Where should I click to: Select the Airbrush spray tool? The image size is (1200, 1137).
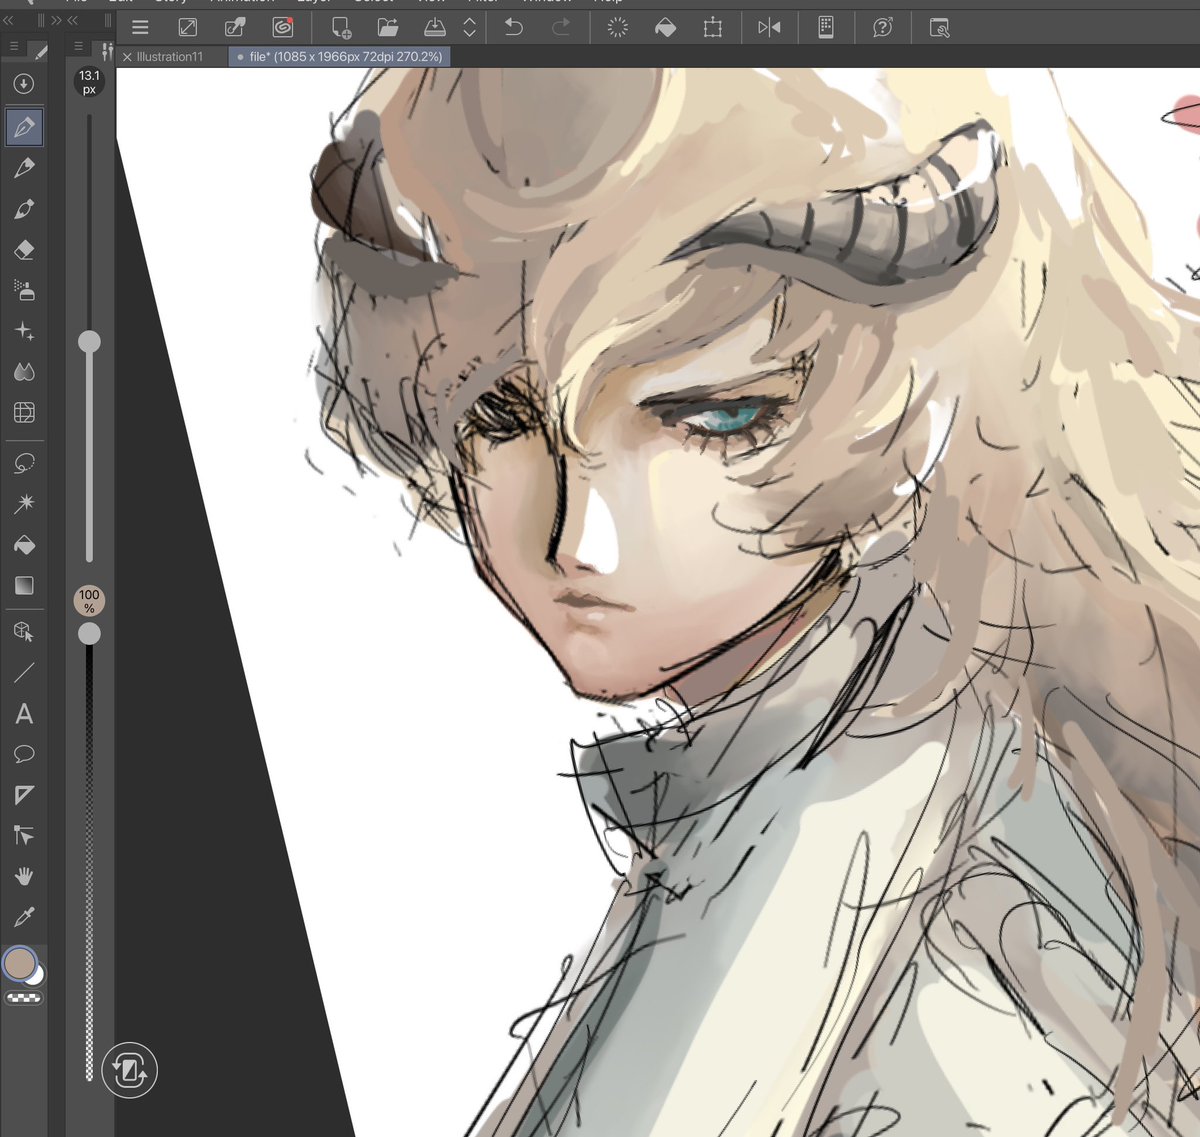(24, 291)
